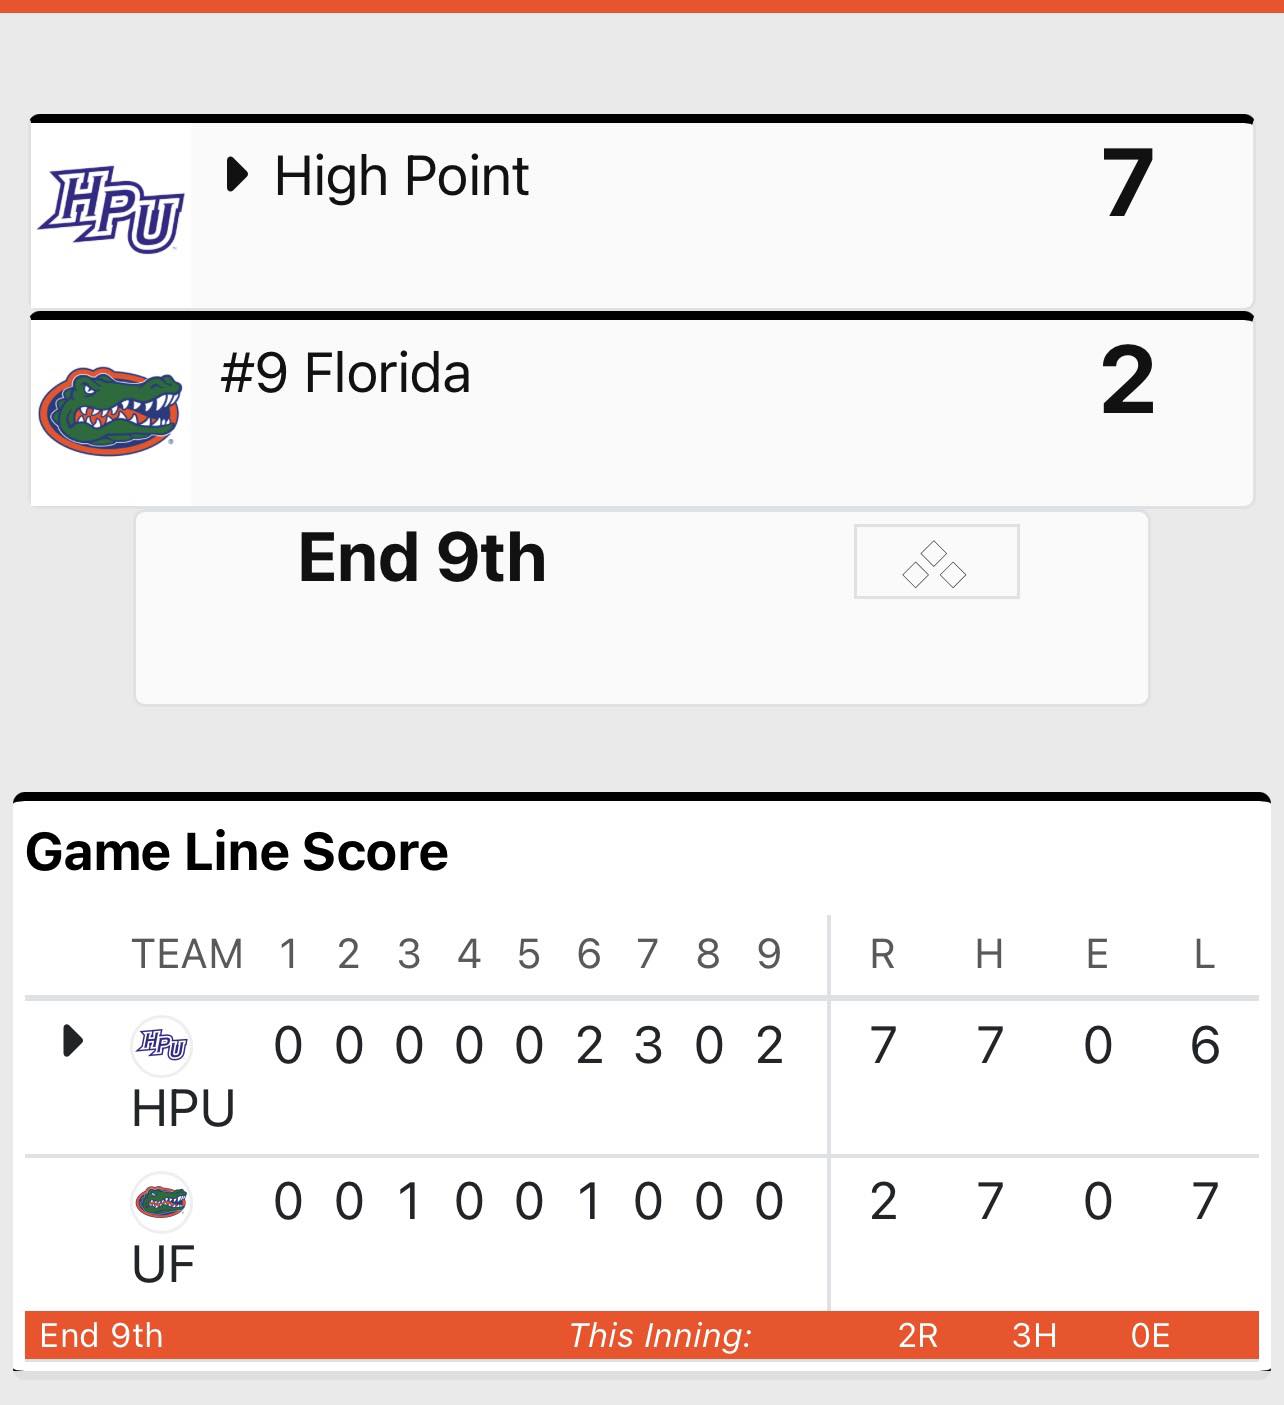Click HPU's 7th inning score of 3
1284x1405 pixels.
pos(648,1046)
